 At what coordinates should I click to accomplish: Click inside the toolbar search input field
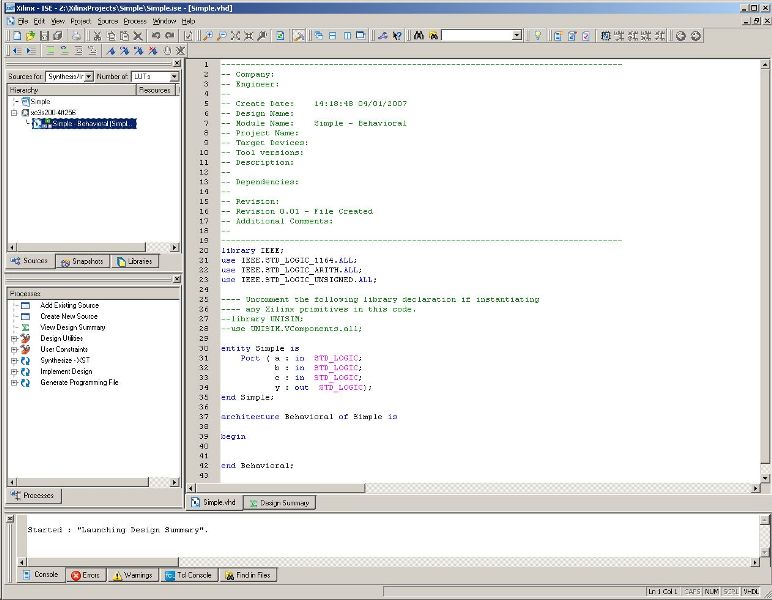[477, 35]
